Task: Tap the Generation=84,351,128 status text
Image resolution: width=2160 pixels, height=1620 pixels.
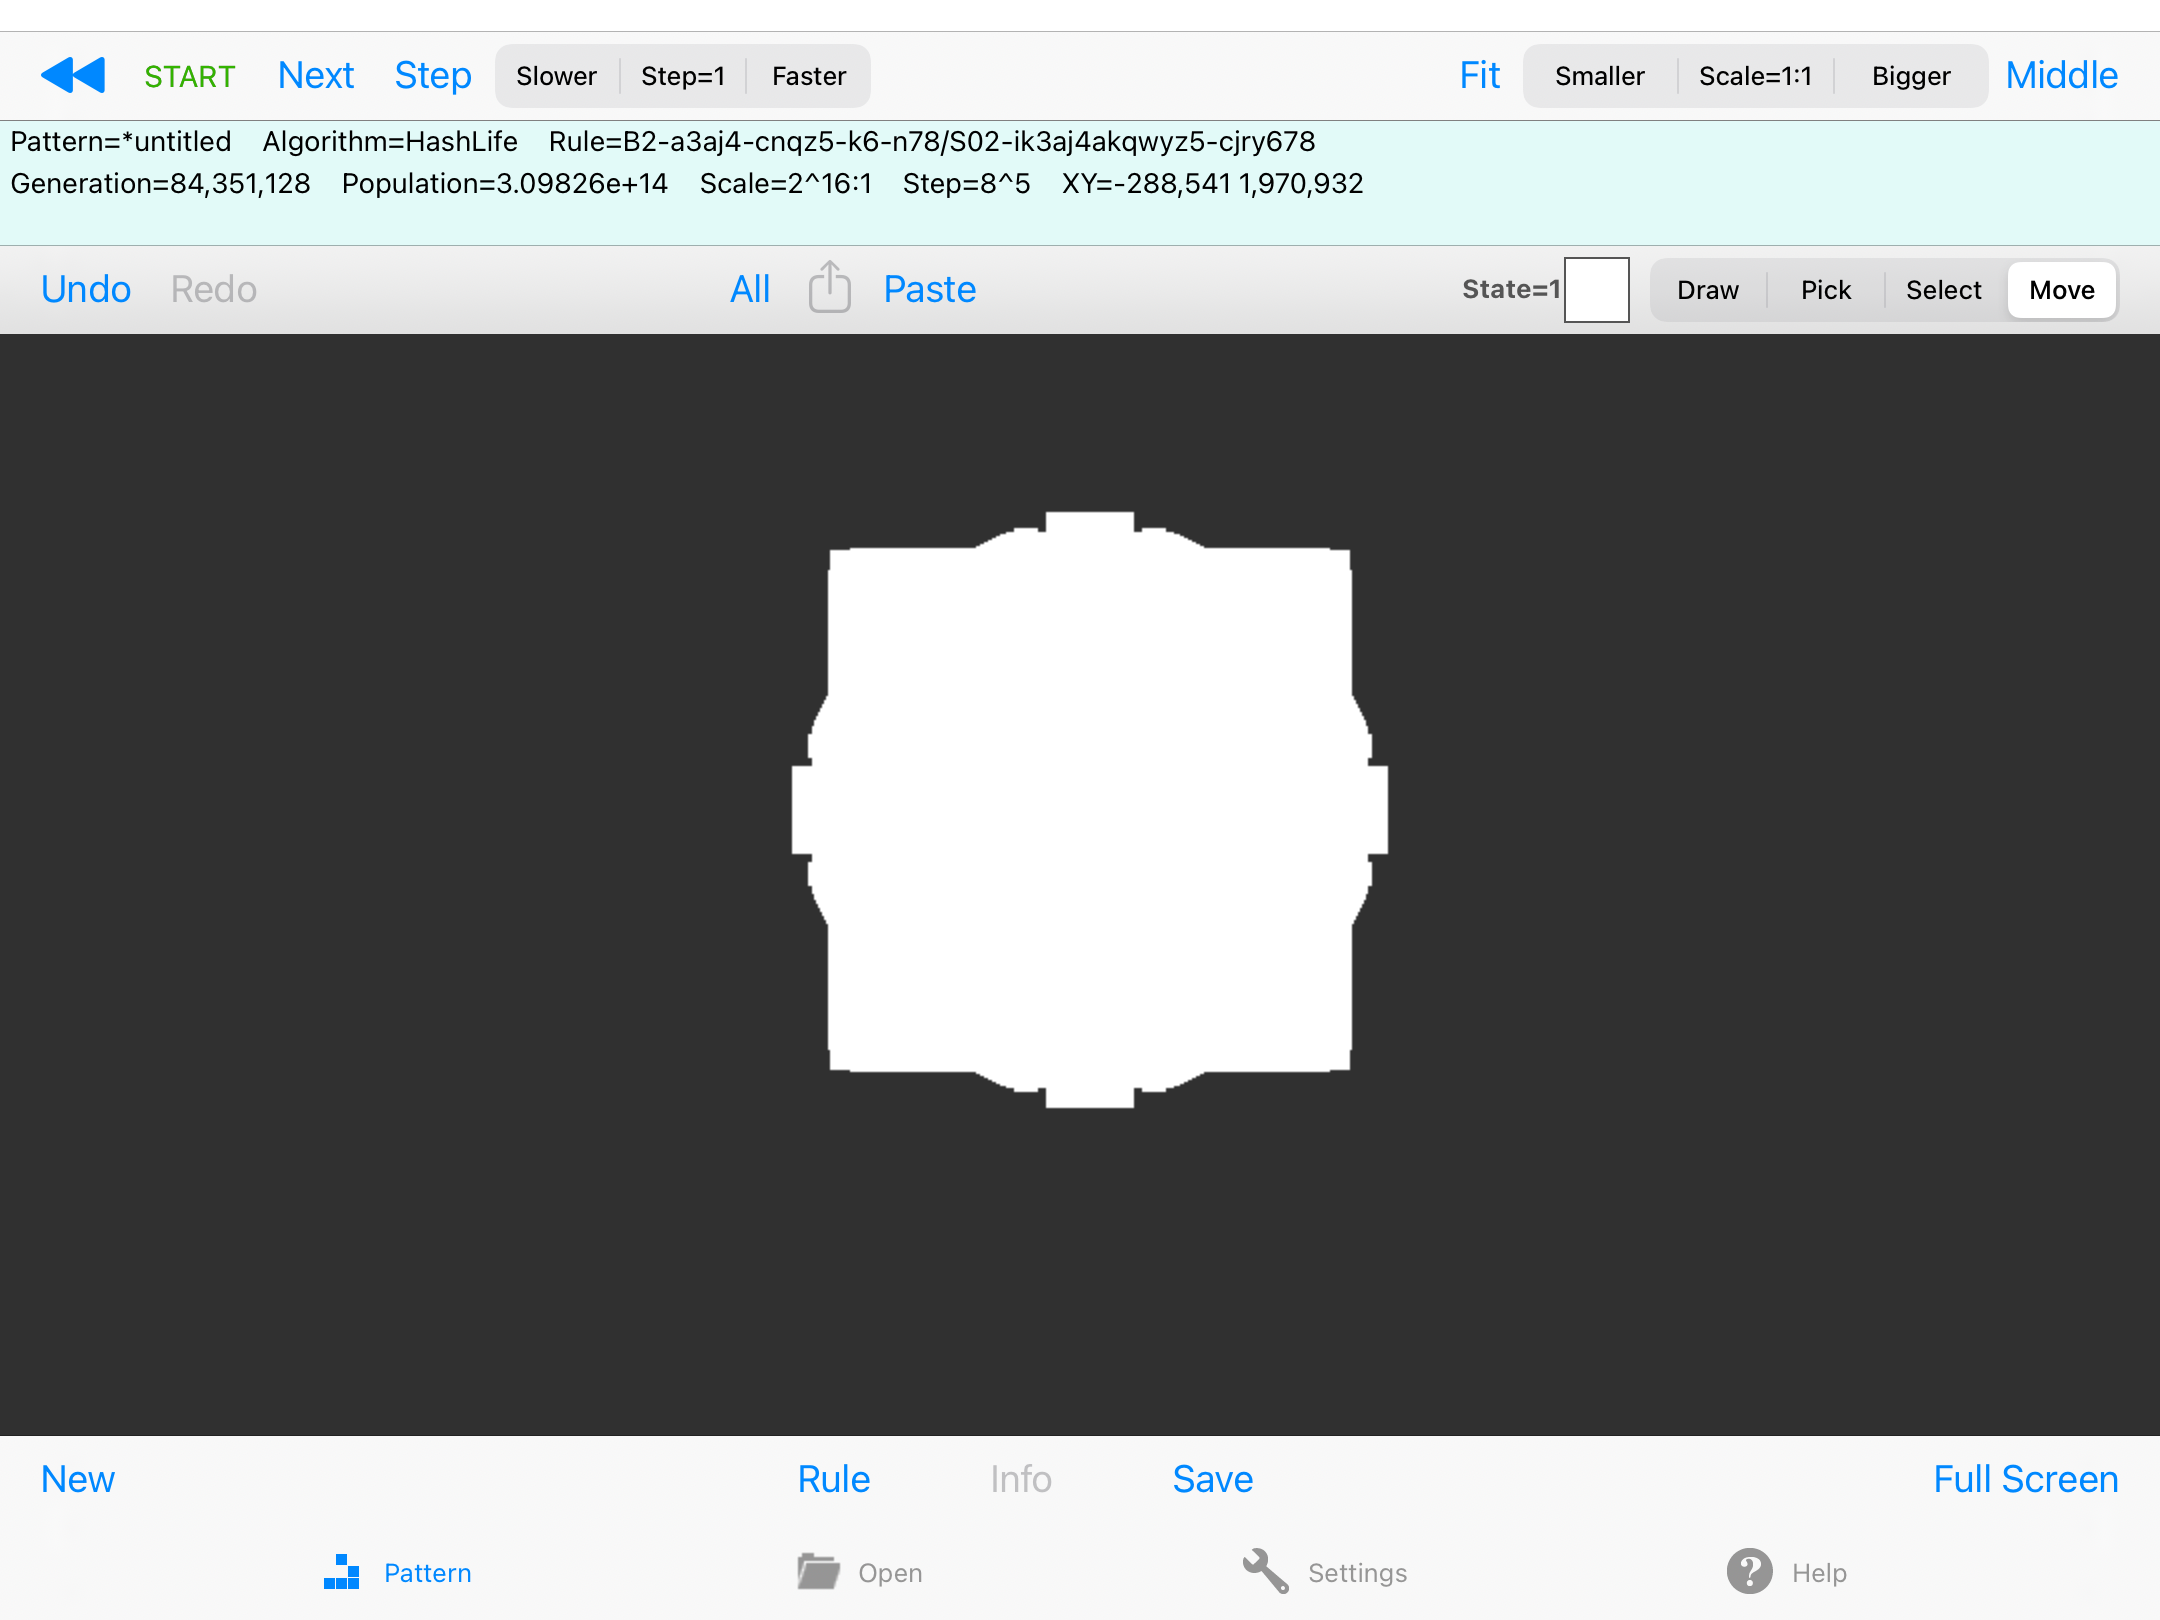Action: tap(161, 183)
